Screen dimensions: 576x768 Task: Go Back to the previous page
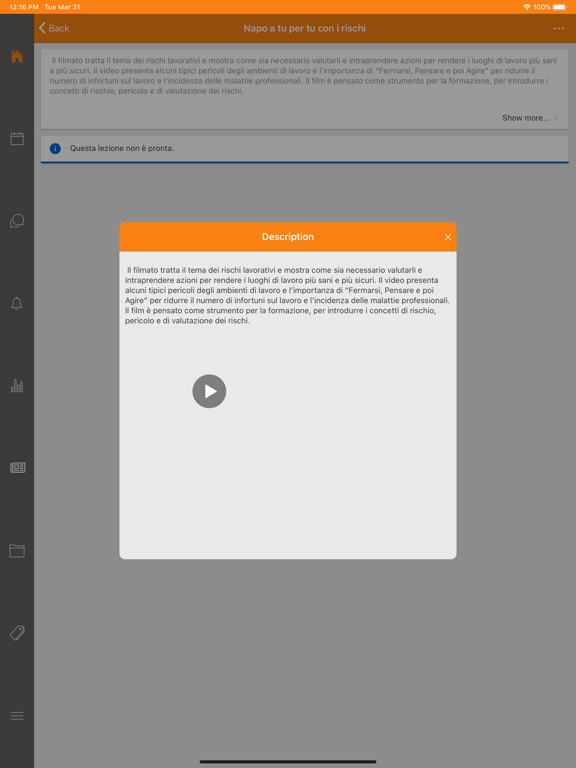pyautogui.click(x=54, y=28)
